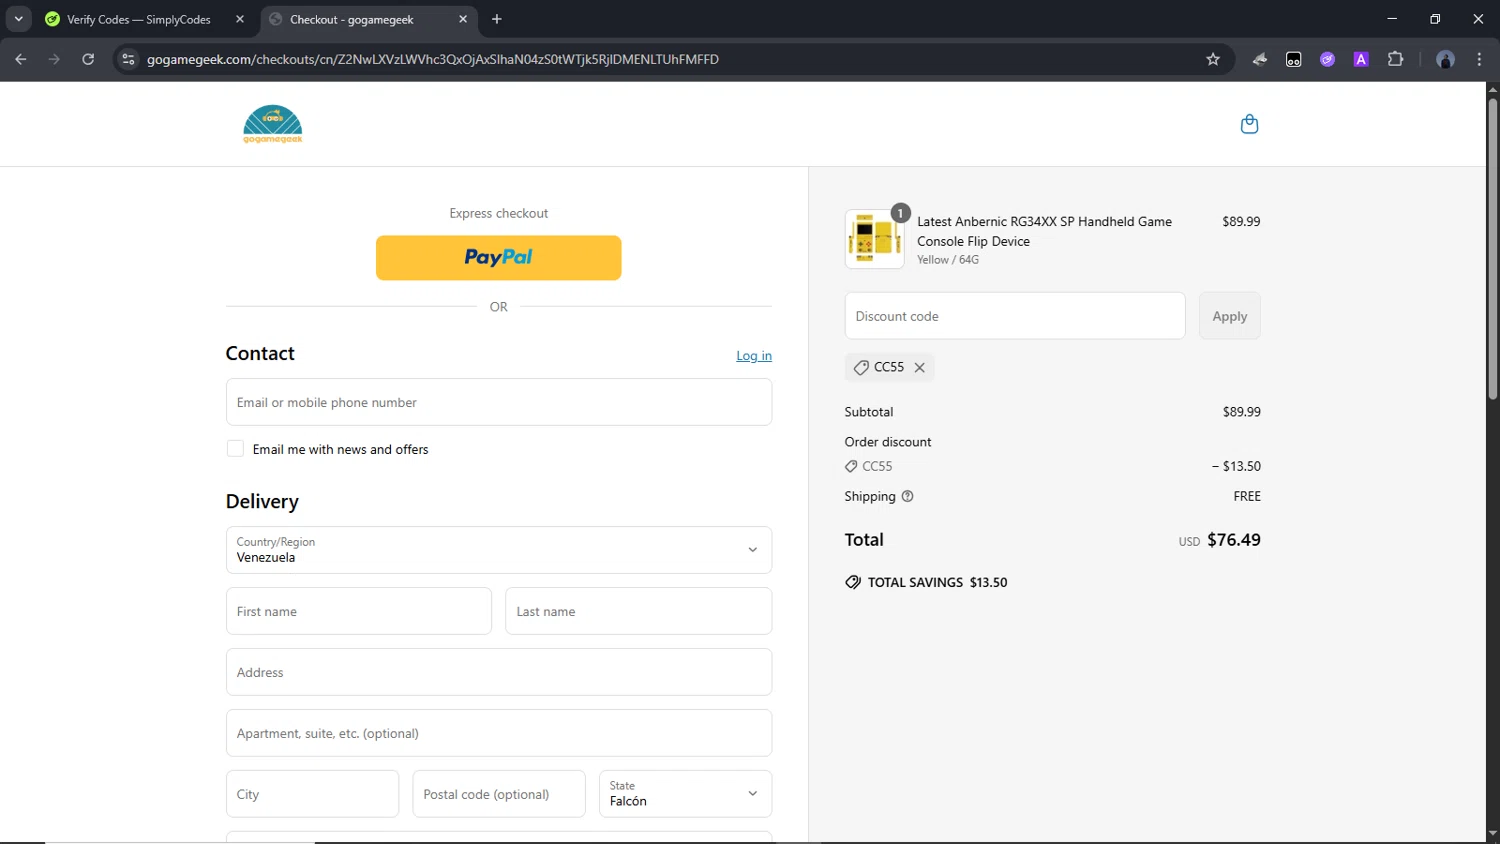The image size is (1500, 844).
Task: Go forward in browser history
Action: click(54, 59)
